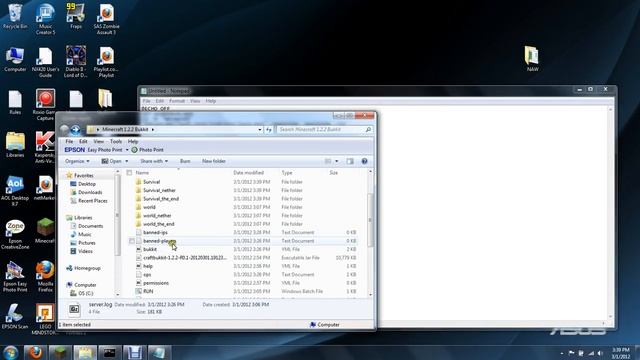Open the Explorer Tools menu
This screenshot has height=360, width=640.
coord(116,142)
